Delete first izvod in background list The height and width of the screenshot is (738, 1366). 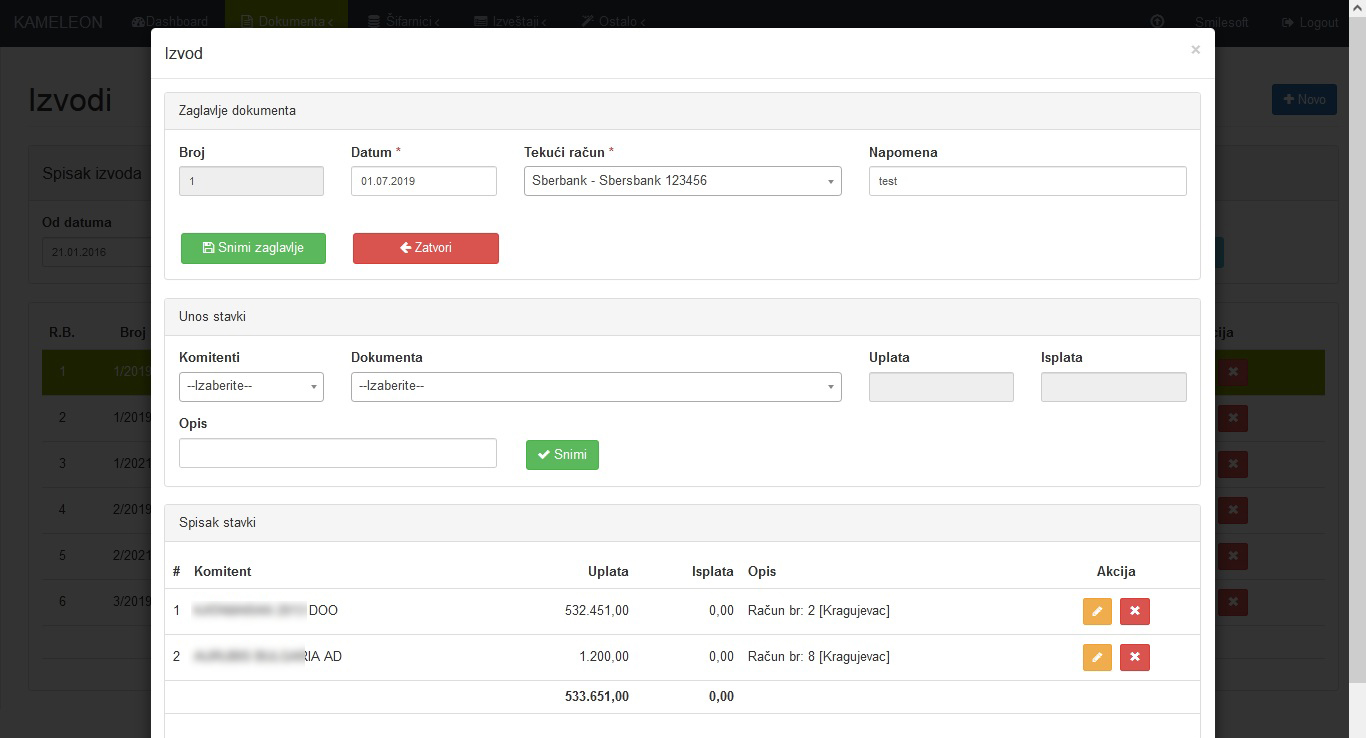(1233, 371)
